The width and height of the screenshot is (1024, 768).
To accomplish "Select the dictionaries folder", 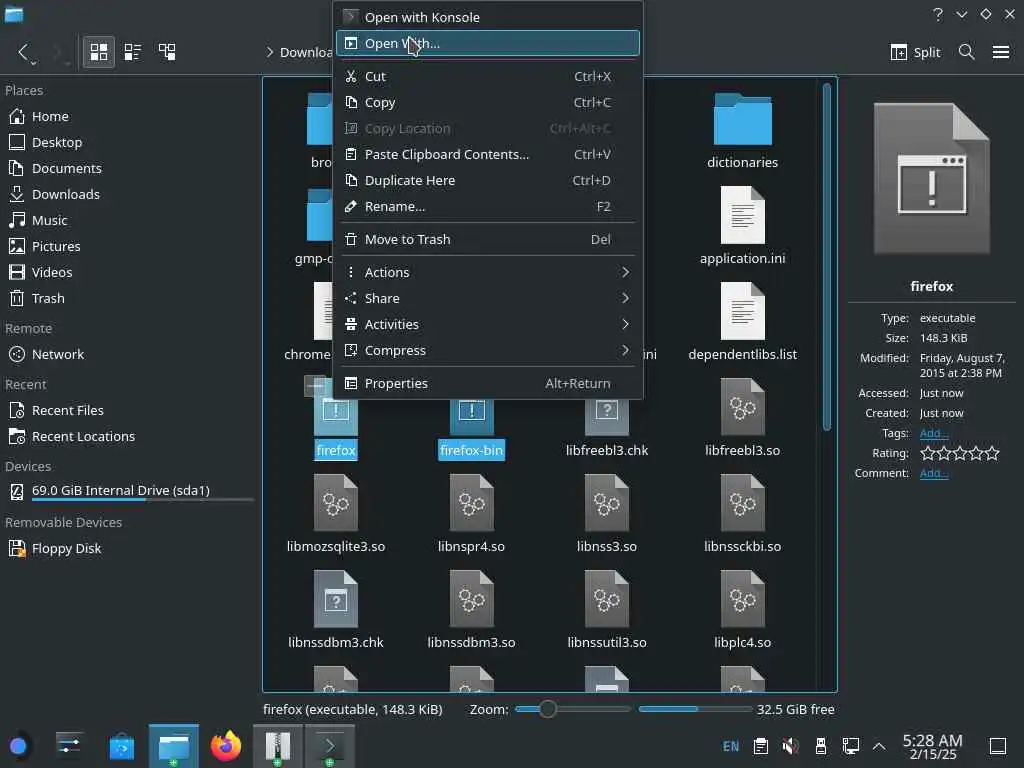I will (743, 131).
